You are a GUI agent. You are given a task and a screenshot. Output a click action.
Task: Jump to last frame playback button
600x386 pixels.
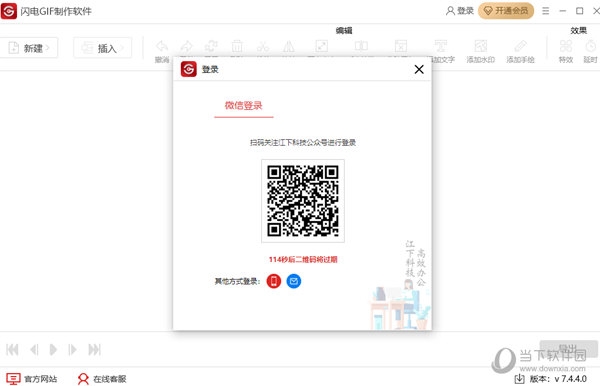click(95, 349)
